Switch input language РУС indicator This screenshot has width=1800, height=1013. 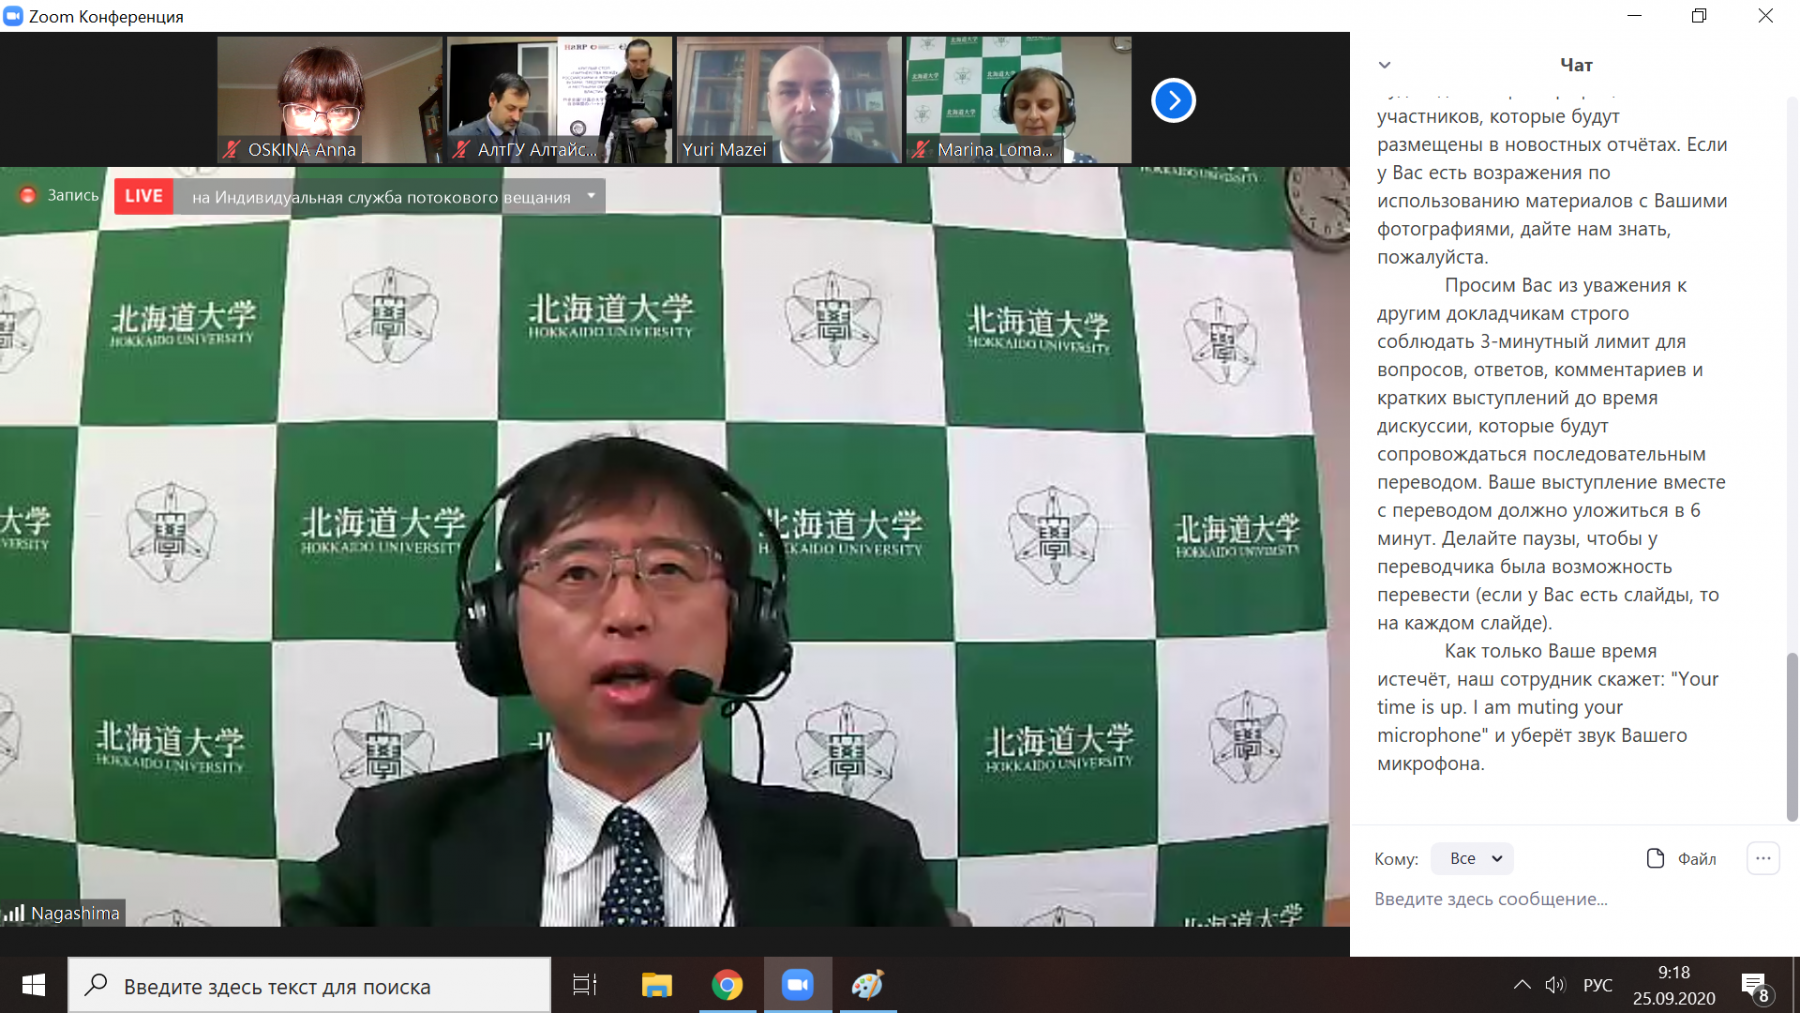(1598, 985)
